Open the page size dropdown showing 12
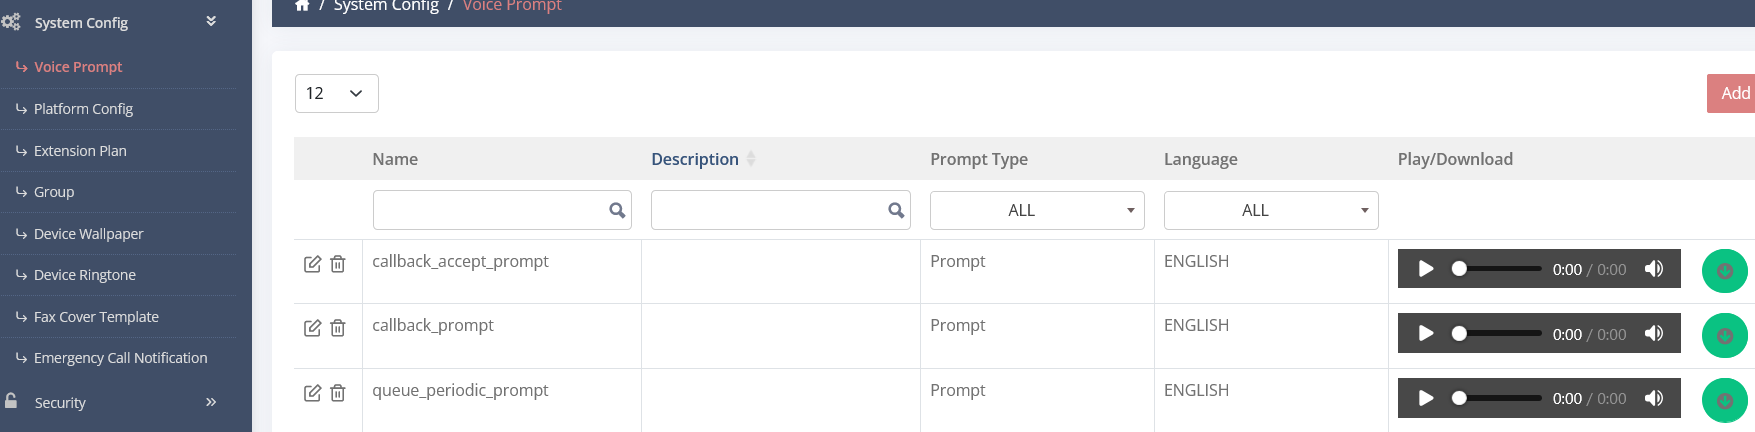Viewport: 1755px width, 432px height. pos(337,93)
